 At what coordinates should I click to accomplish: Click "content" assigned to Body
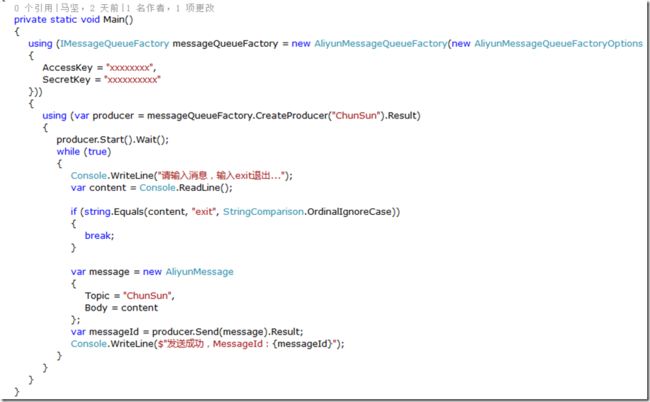pyautogui.click(x=139, y=308)
